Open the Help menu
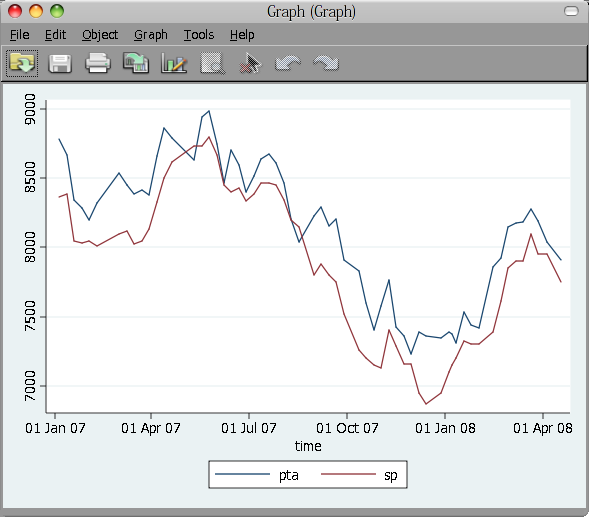 pos(242,35)
